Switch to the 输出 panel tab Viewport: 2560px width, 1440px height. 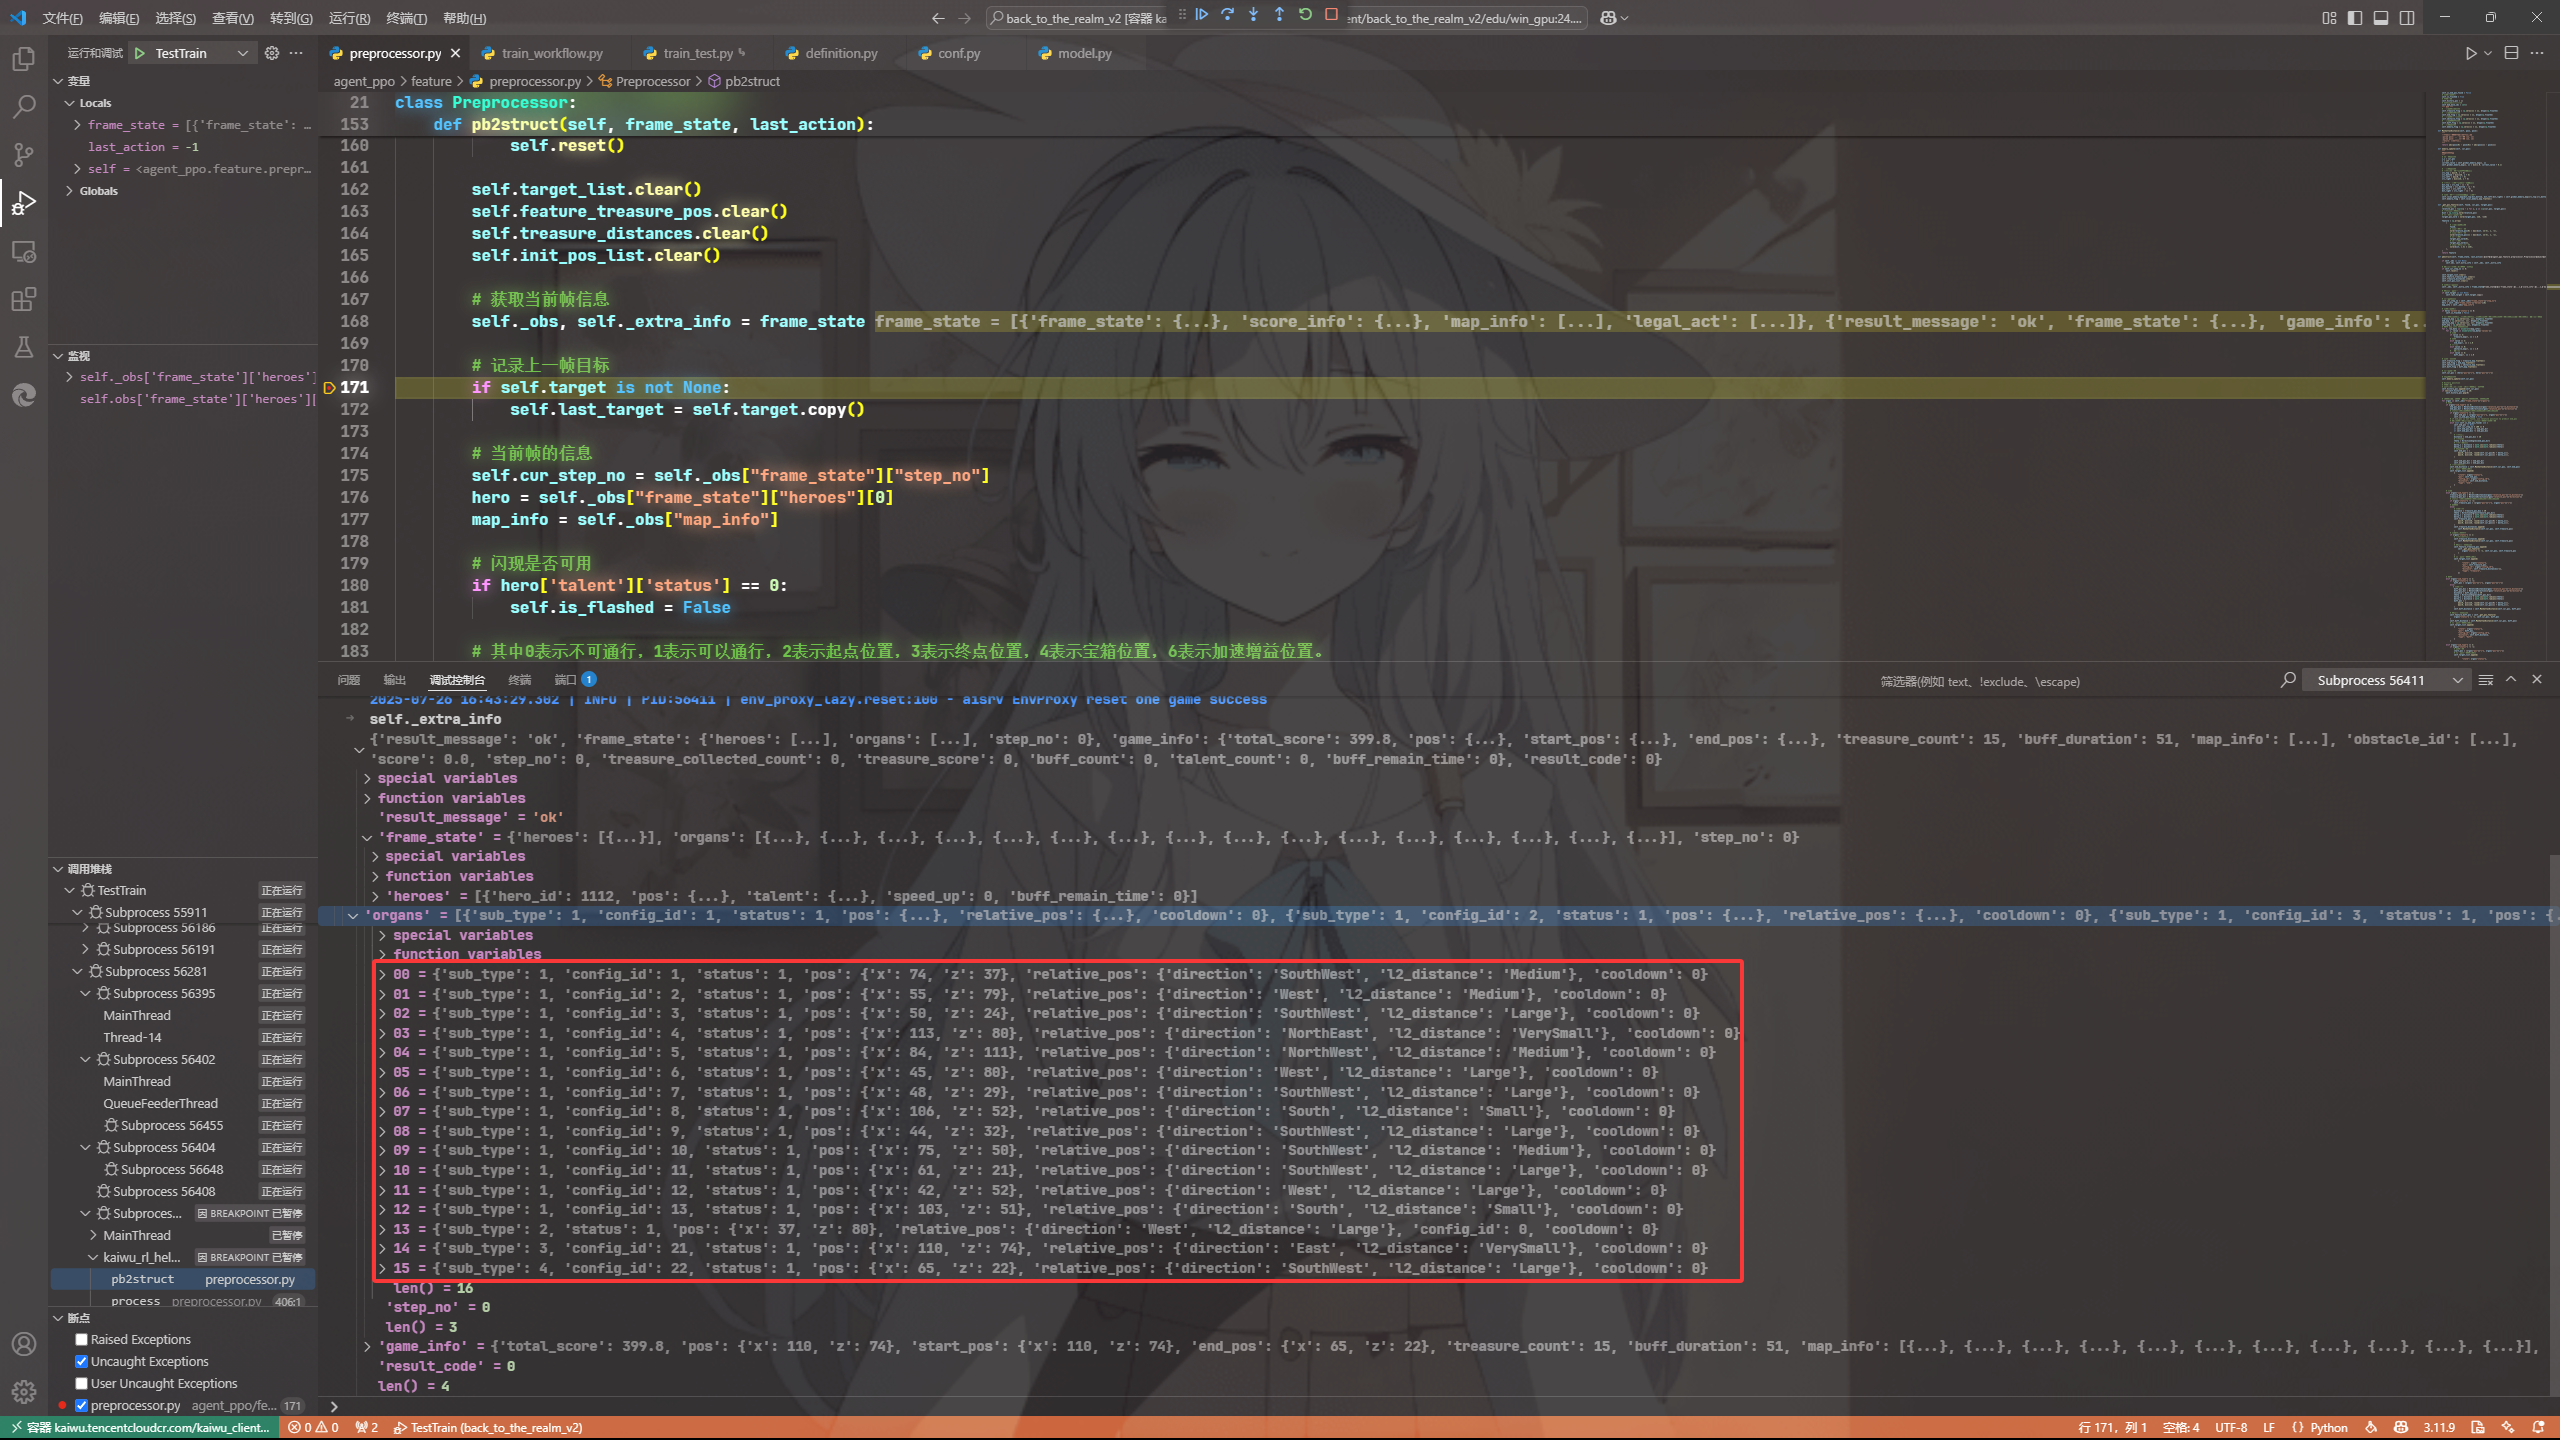tap(395, 680)
